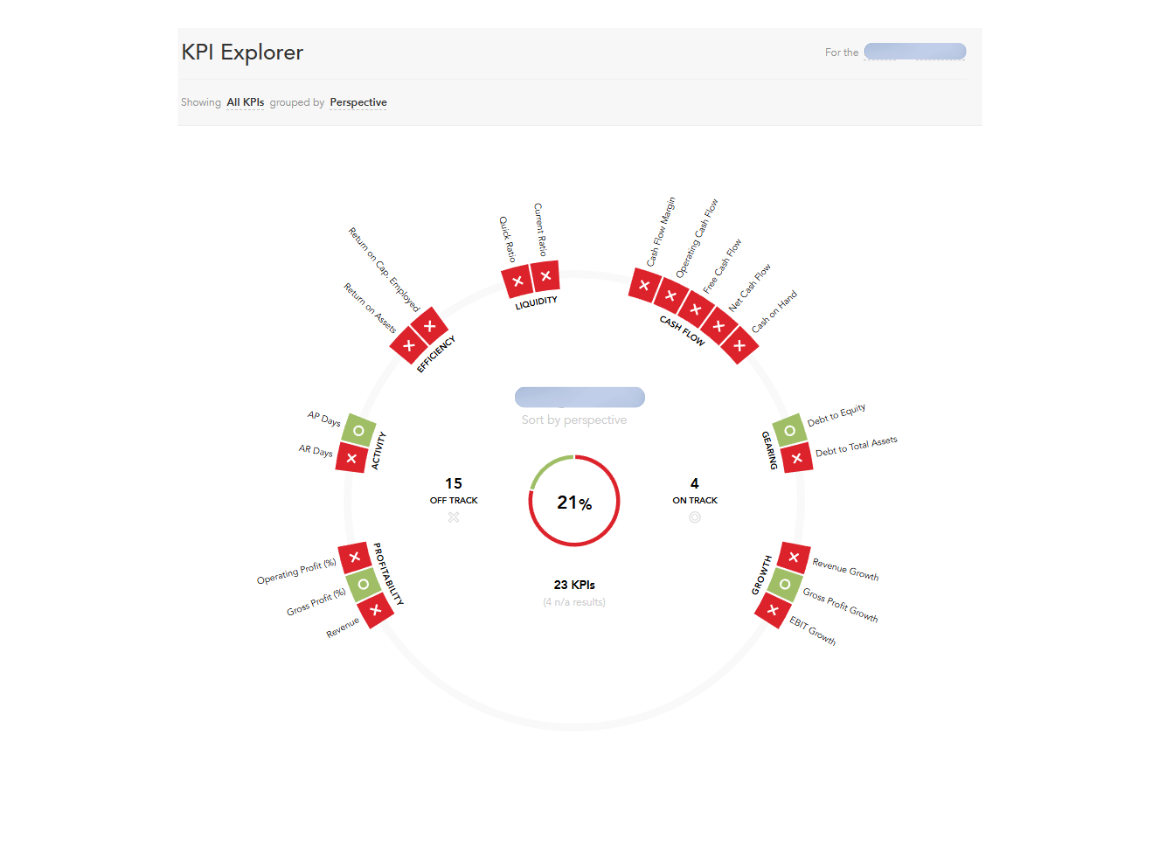Open the Debt to Equity green tile
Screen dimensions: 1160x865
(789, 431)
